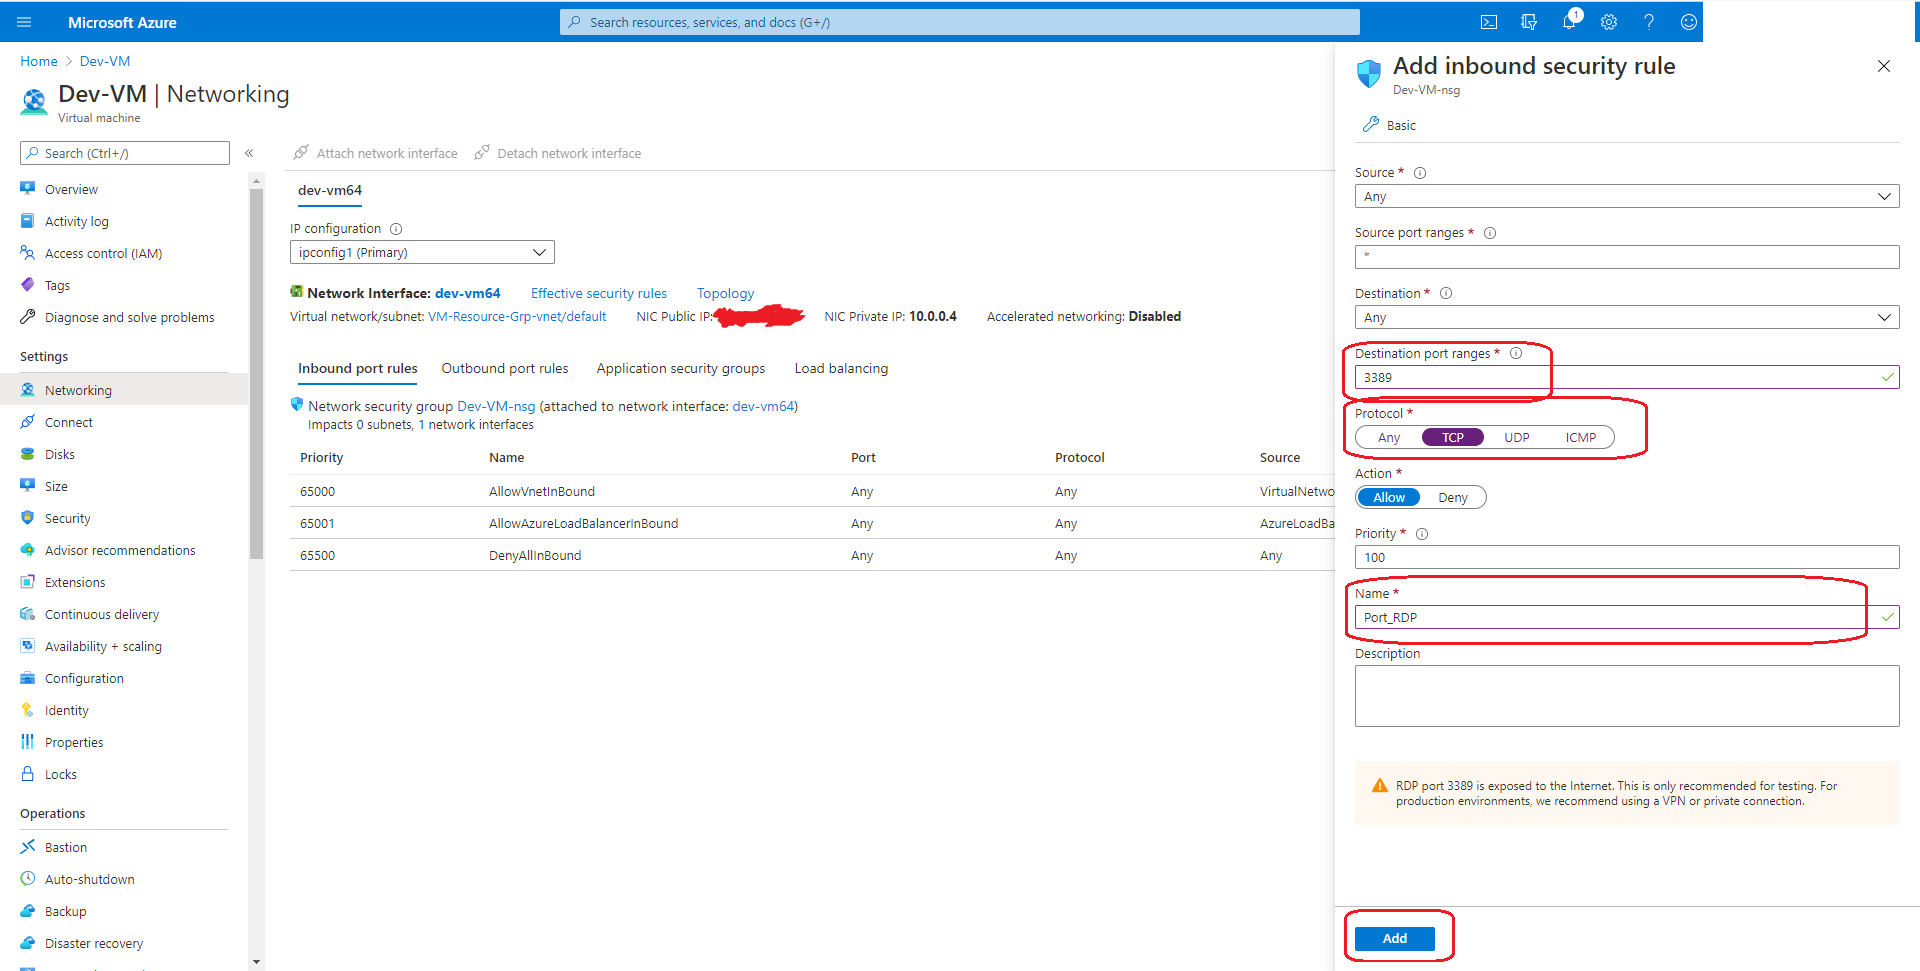
Task: Click the Priority info icon
Action: 1421,534
